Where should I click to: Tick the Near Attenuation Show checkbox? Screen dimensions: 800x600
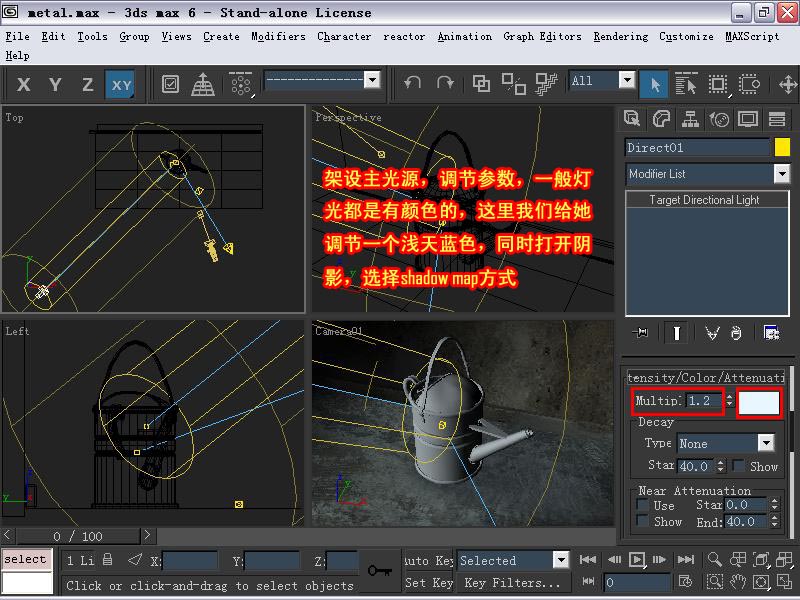tap(643, 522)
